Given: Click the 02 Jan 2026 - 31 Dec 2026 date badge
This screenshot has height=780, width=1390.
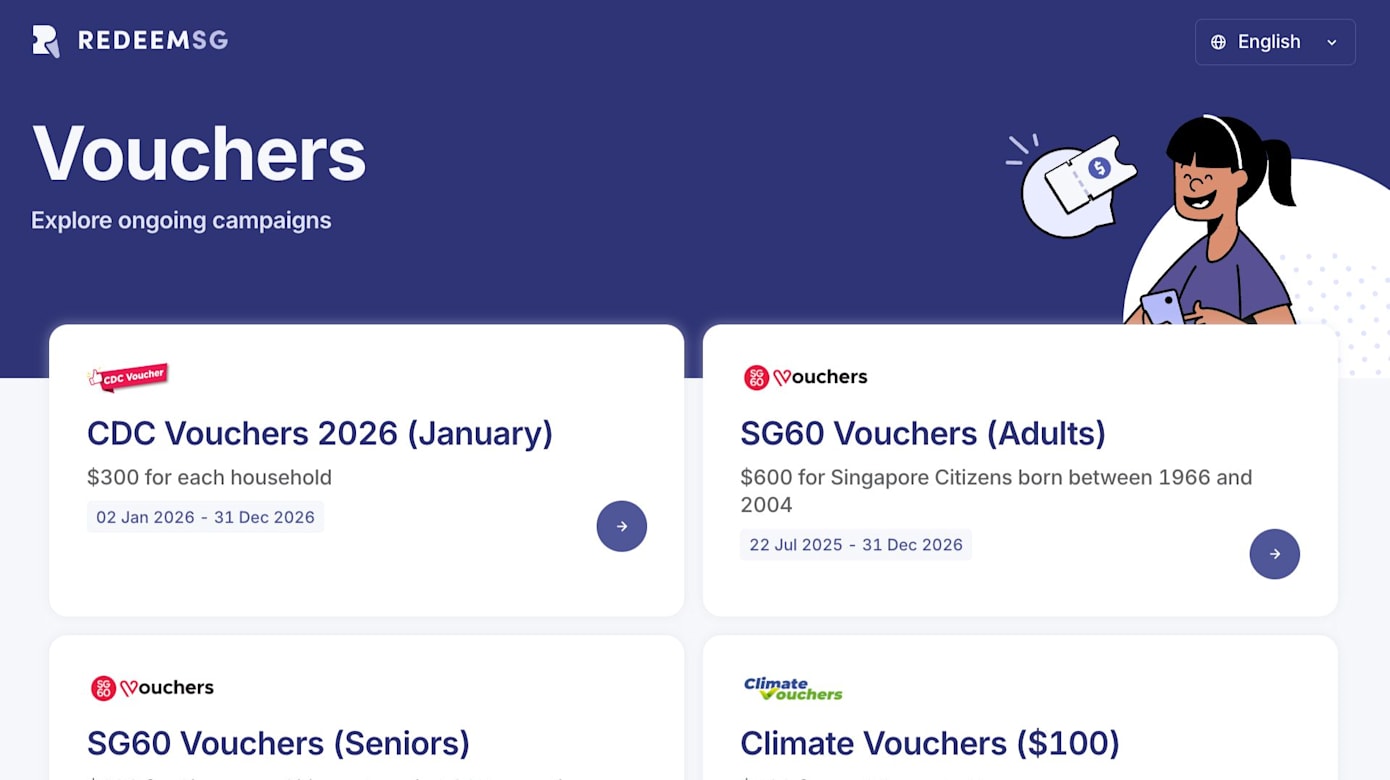Looking at the screenshot, I should coord(205,517).
